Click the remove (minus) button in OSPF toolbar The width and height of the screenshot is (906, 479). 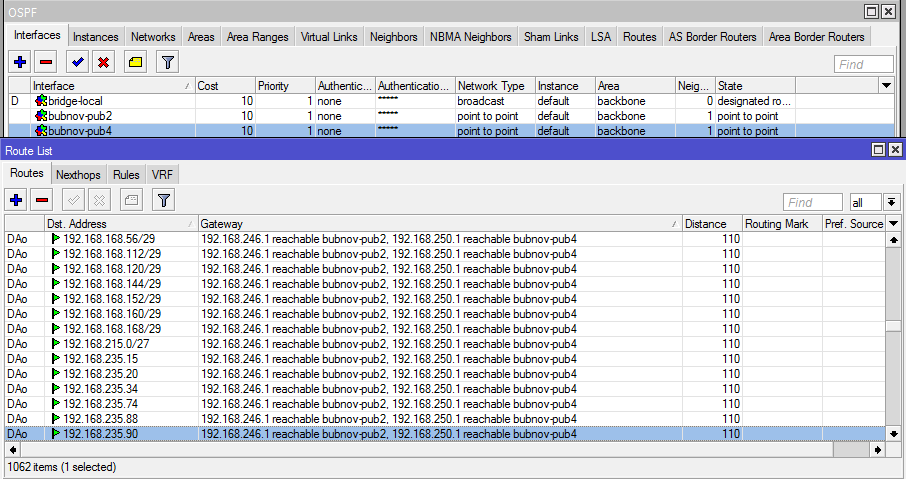pyautogui.click(x=46, y=63)
